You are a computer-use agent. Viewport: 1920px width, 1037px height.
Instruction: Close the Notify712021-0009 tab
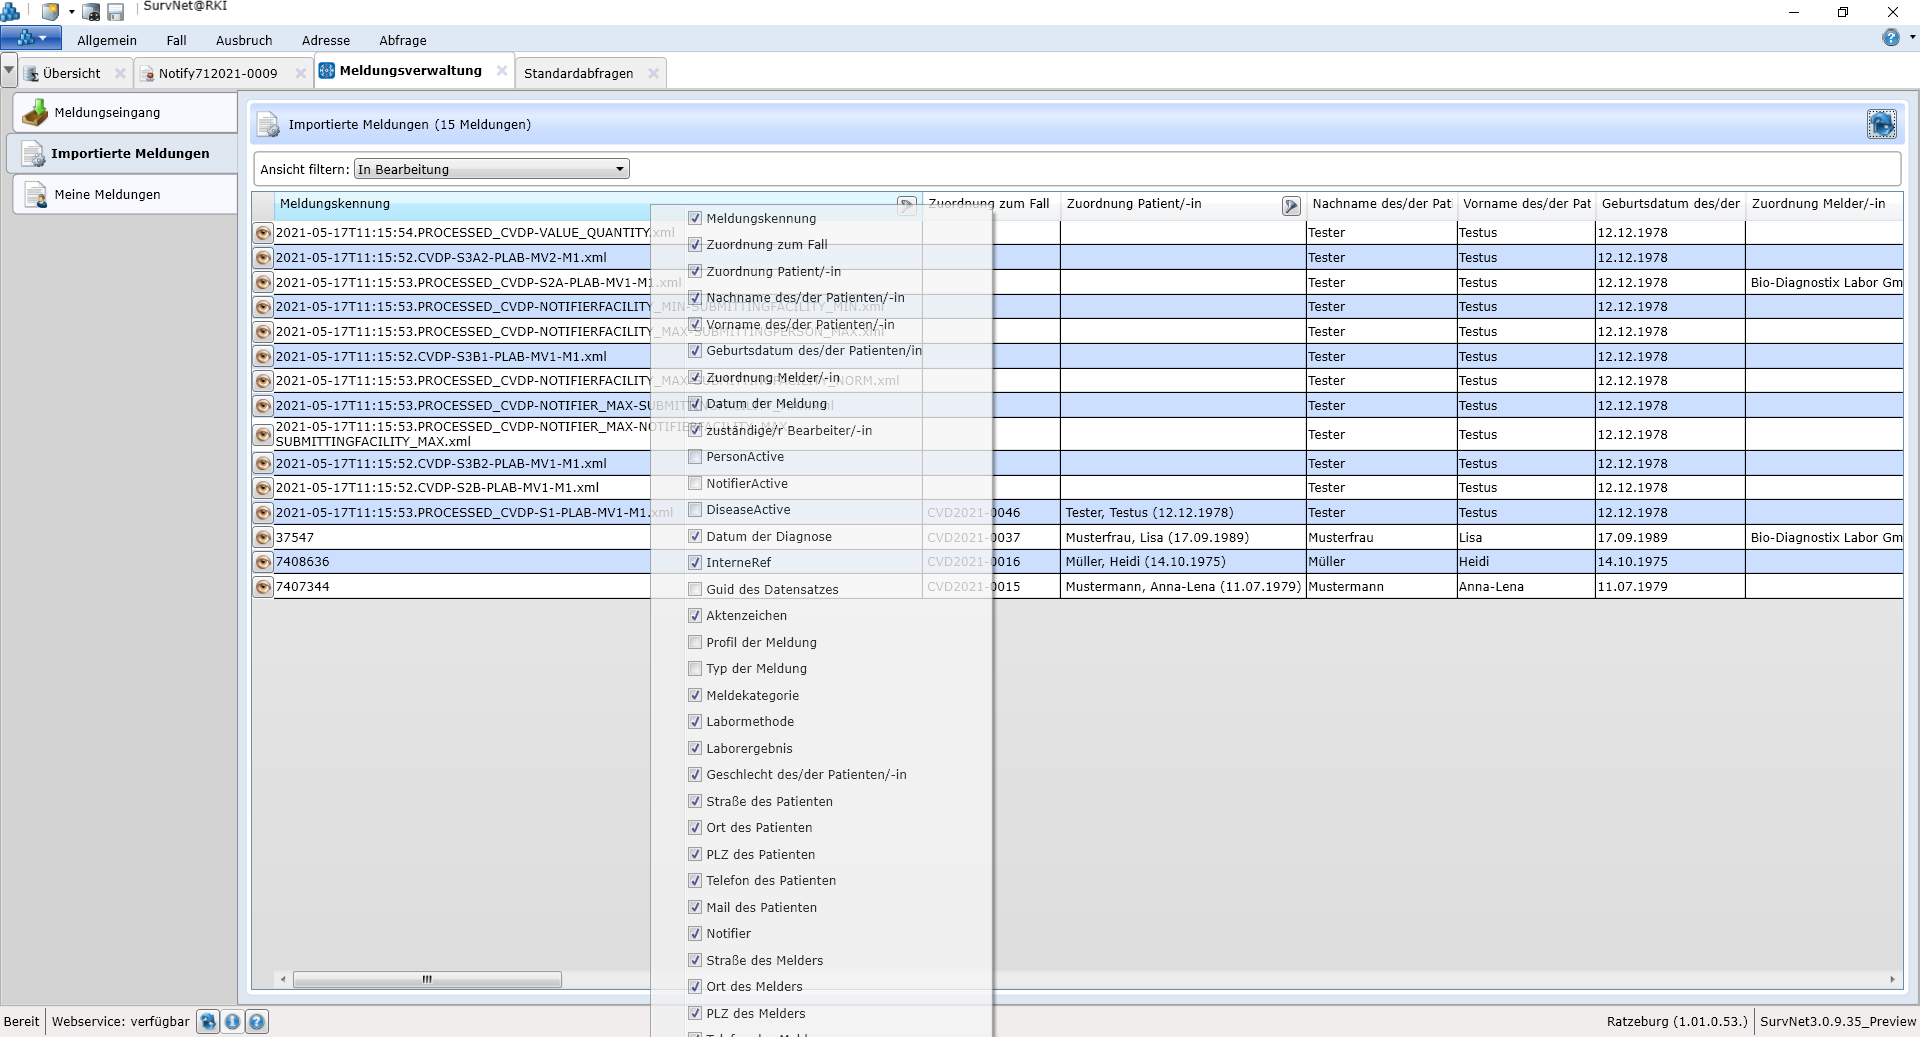coord(300,73)
